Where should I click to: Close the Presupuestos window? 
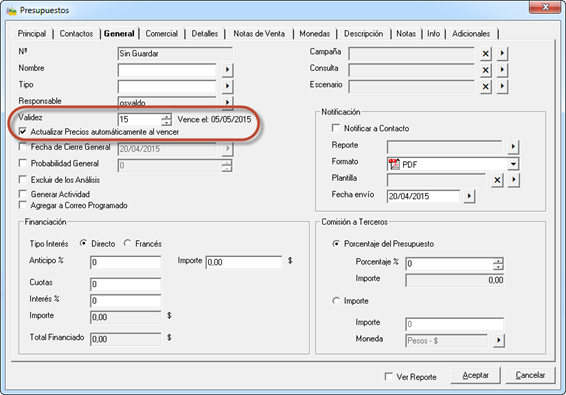click(x=545, y=7)
